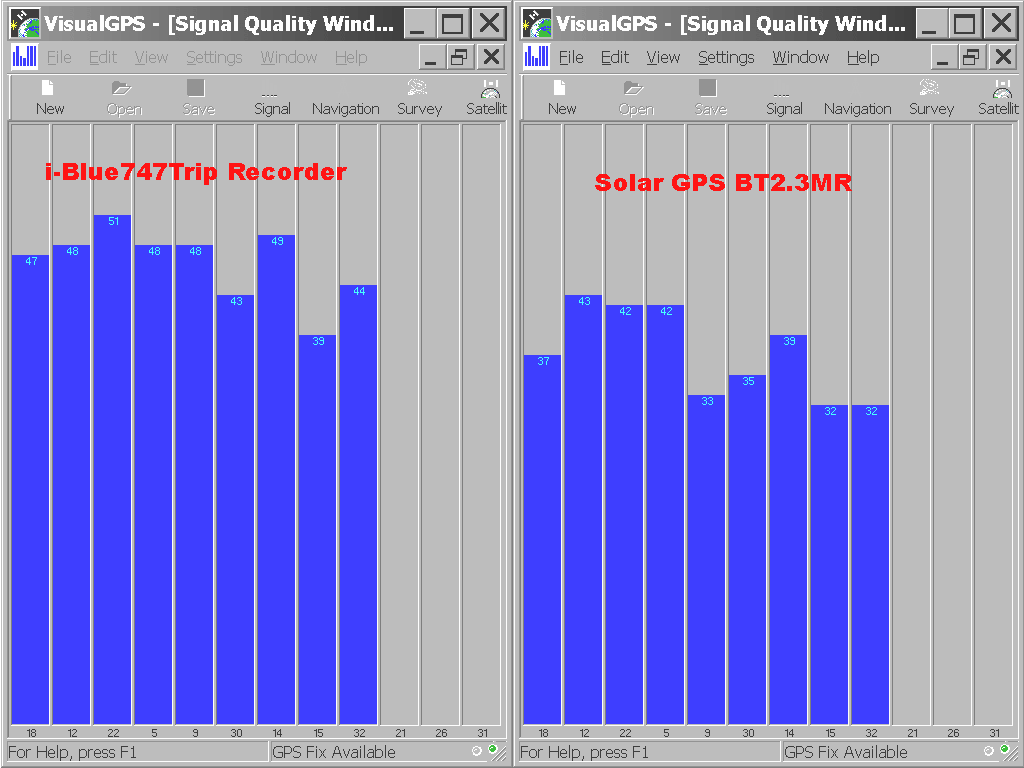The width and height of the screenshot is (1024, 768).
Task: Restore the child document in left window
Action: tap(460, 57)
